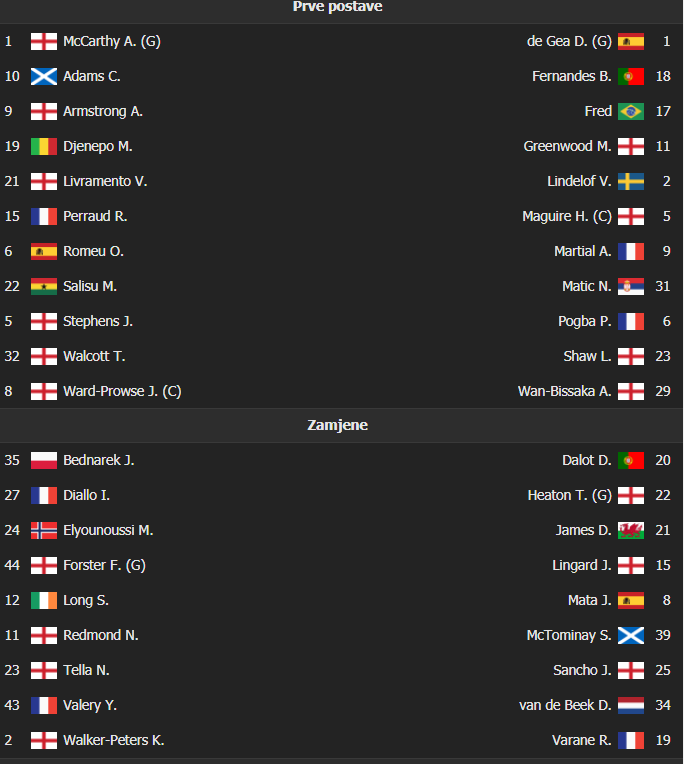Open player Fernandes B.
Image resolution: width=684 pixels, height=764 pixels.
(x=571, y=76)
